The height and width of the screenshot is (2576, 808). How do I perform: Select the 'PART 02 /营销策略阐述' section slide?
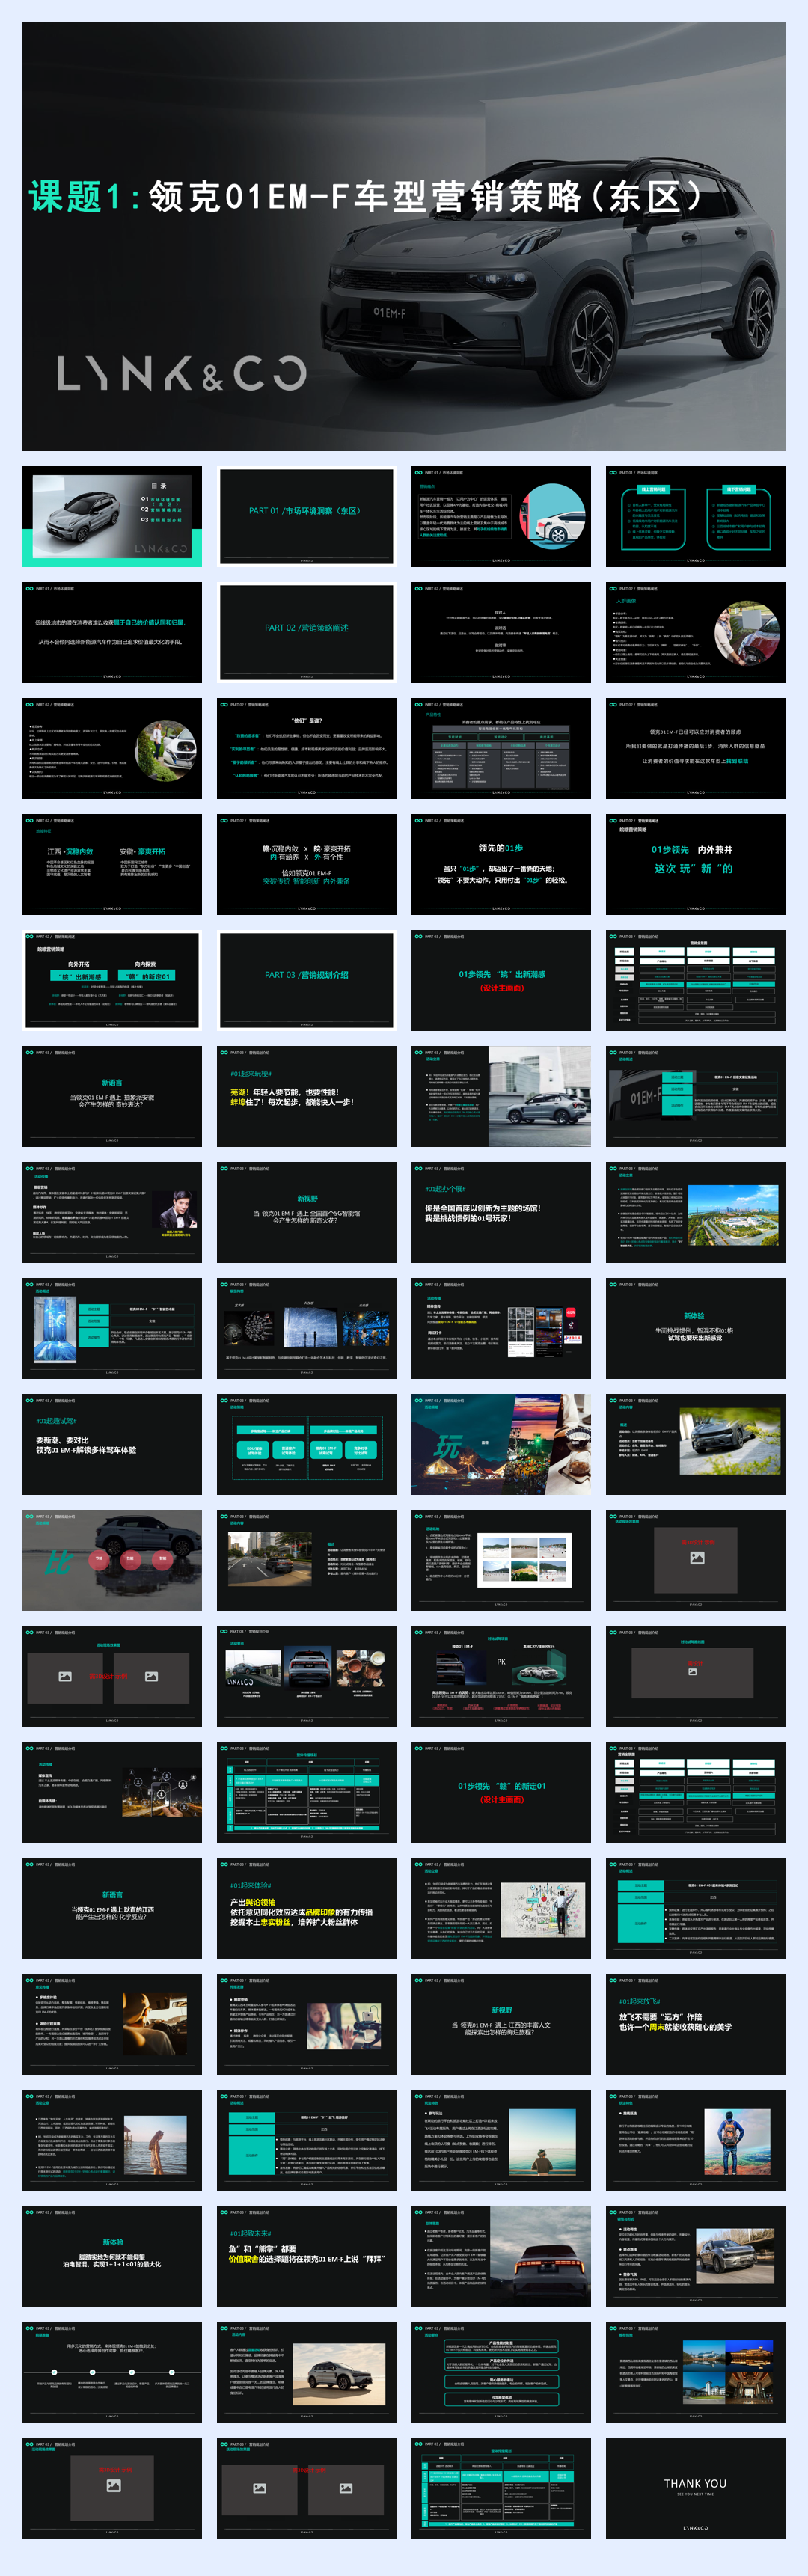pos(306,632)
